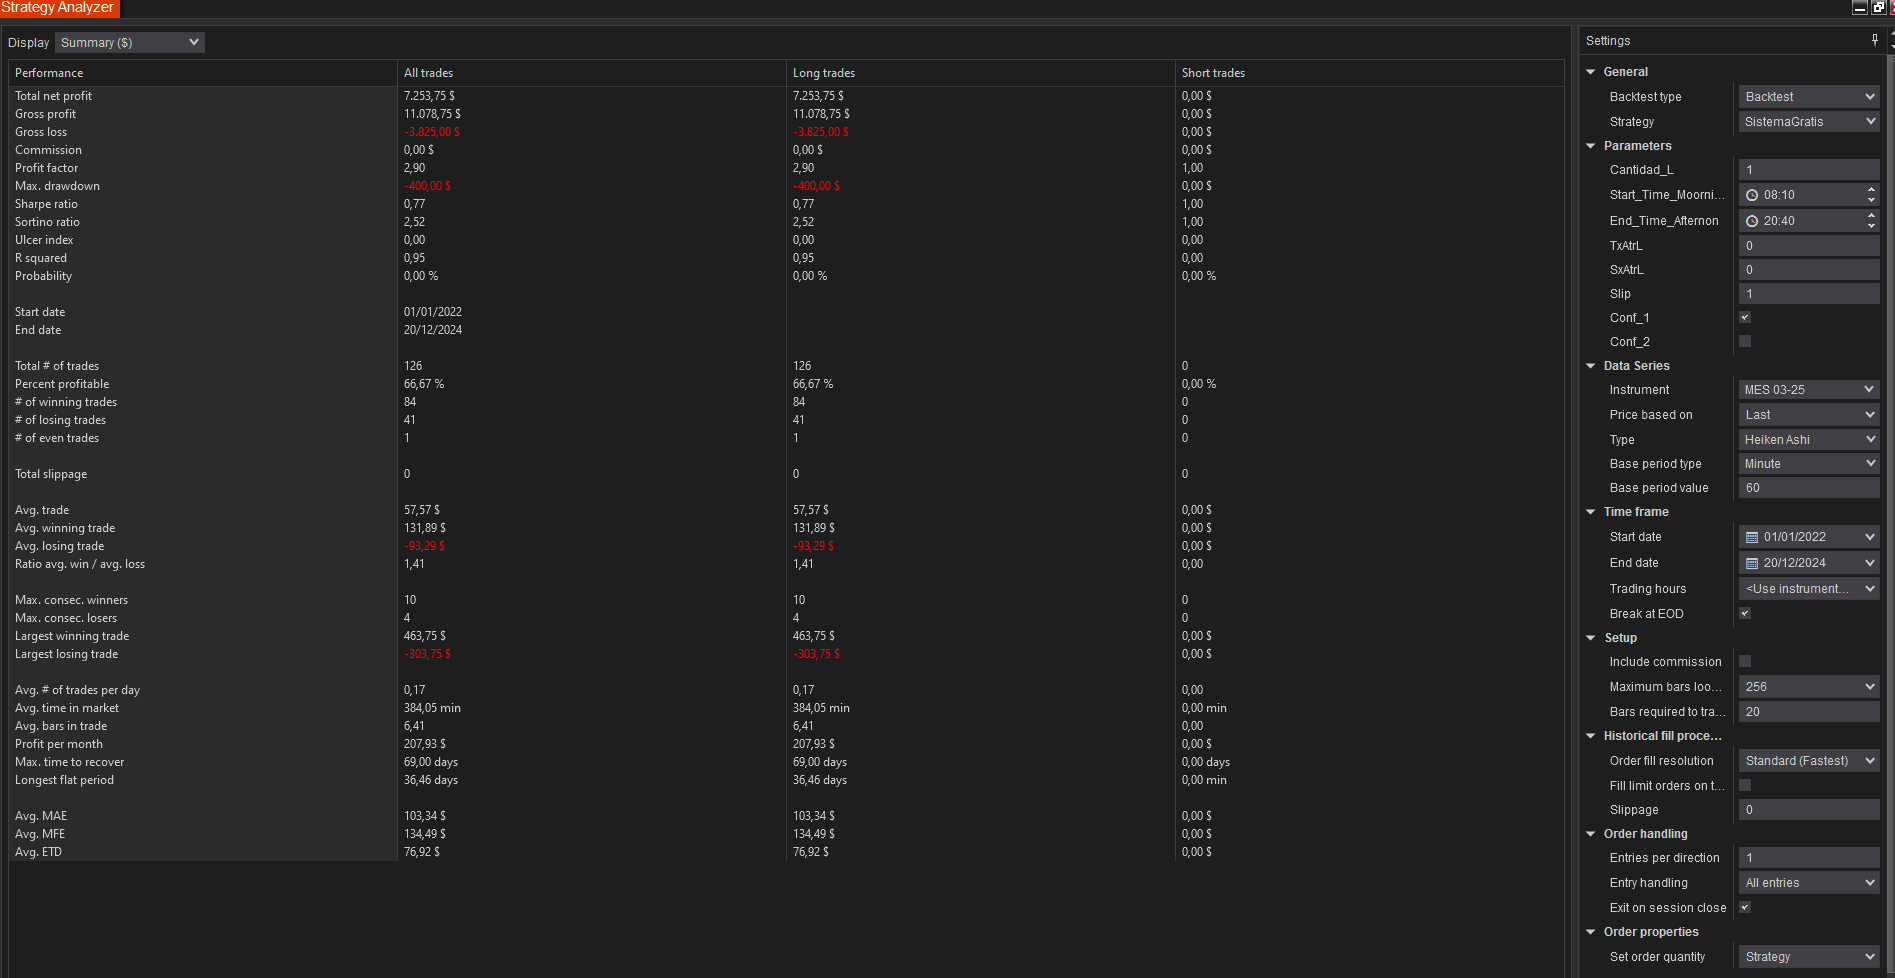Viewport: 1895px width, 978px height.
Task: Click the clock icon beside End_Time_Afternon
Action: [x=1751, y=220]
